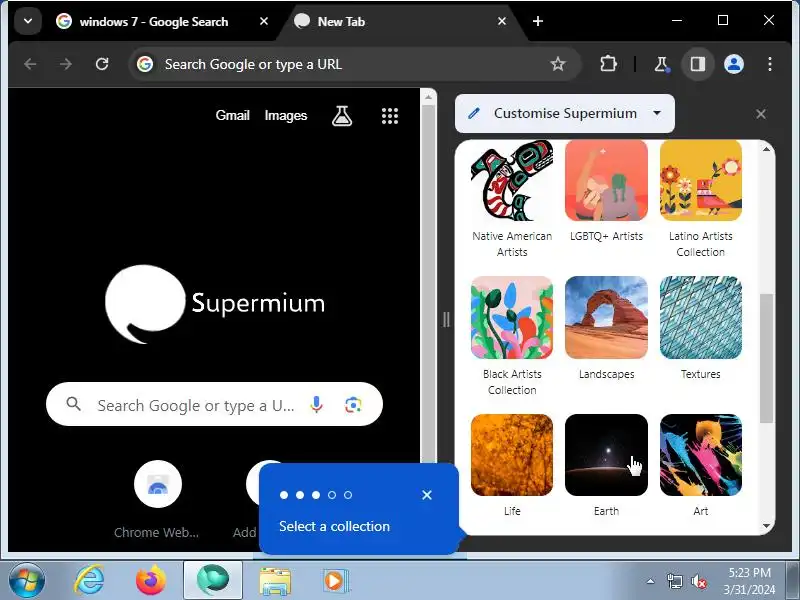Click the Search Labs flask on page
The width and height of the screenshot is (800, 600).
(342, 116)
